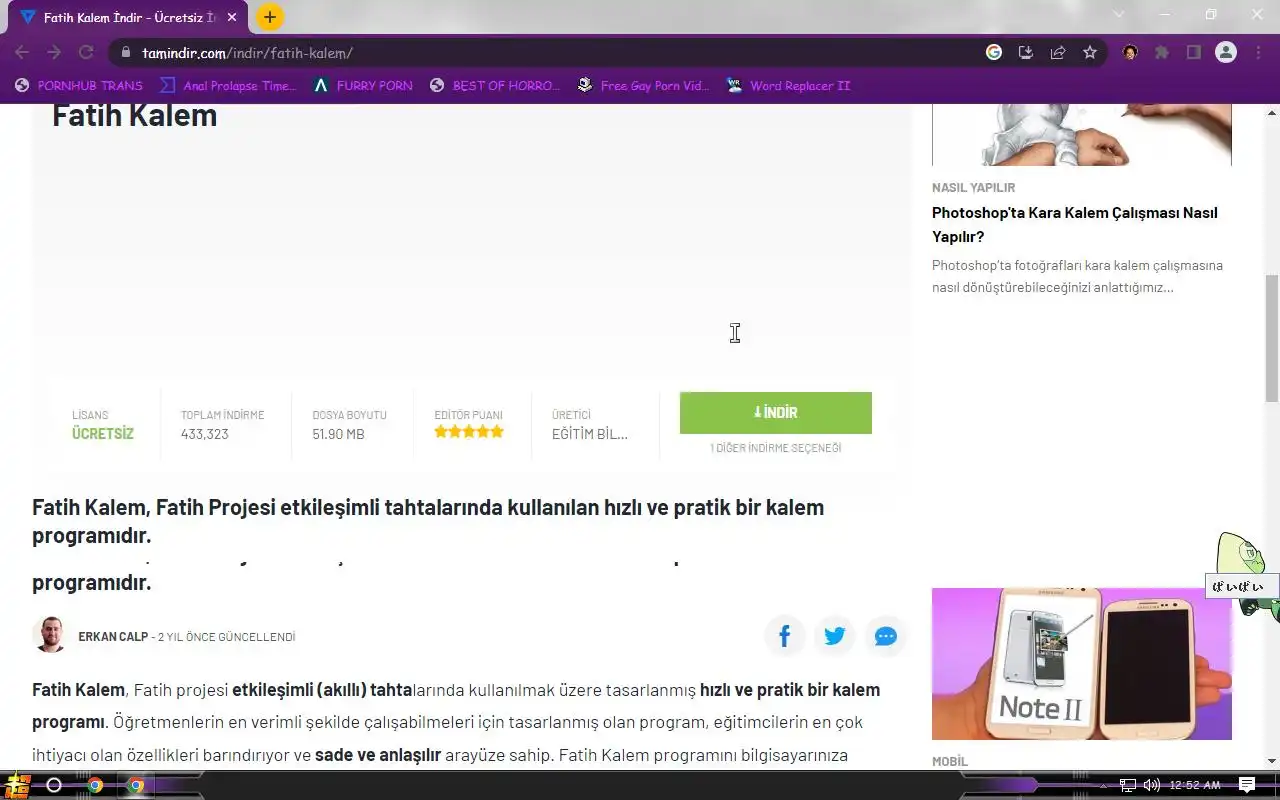1280x800 pixels.
Task: Open the tab search chevron in the title bar
Action: point(1119,14)
